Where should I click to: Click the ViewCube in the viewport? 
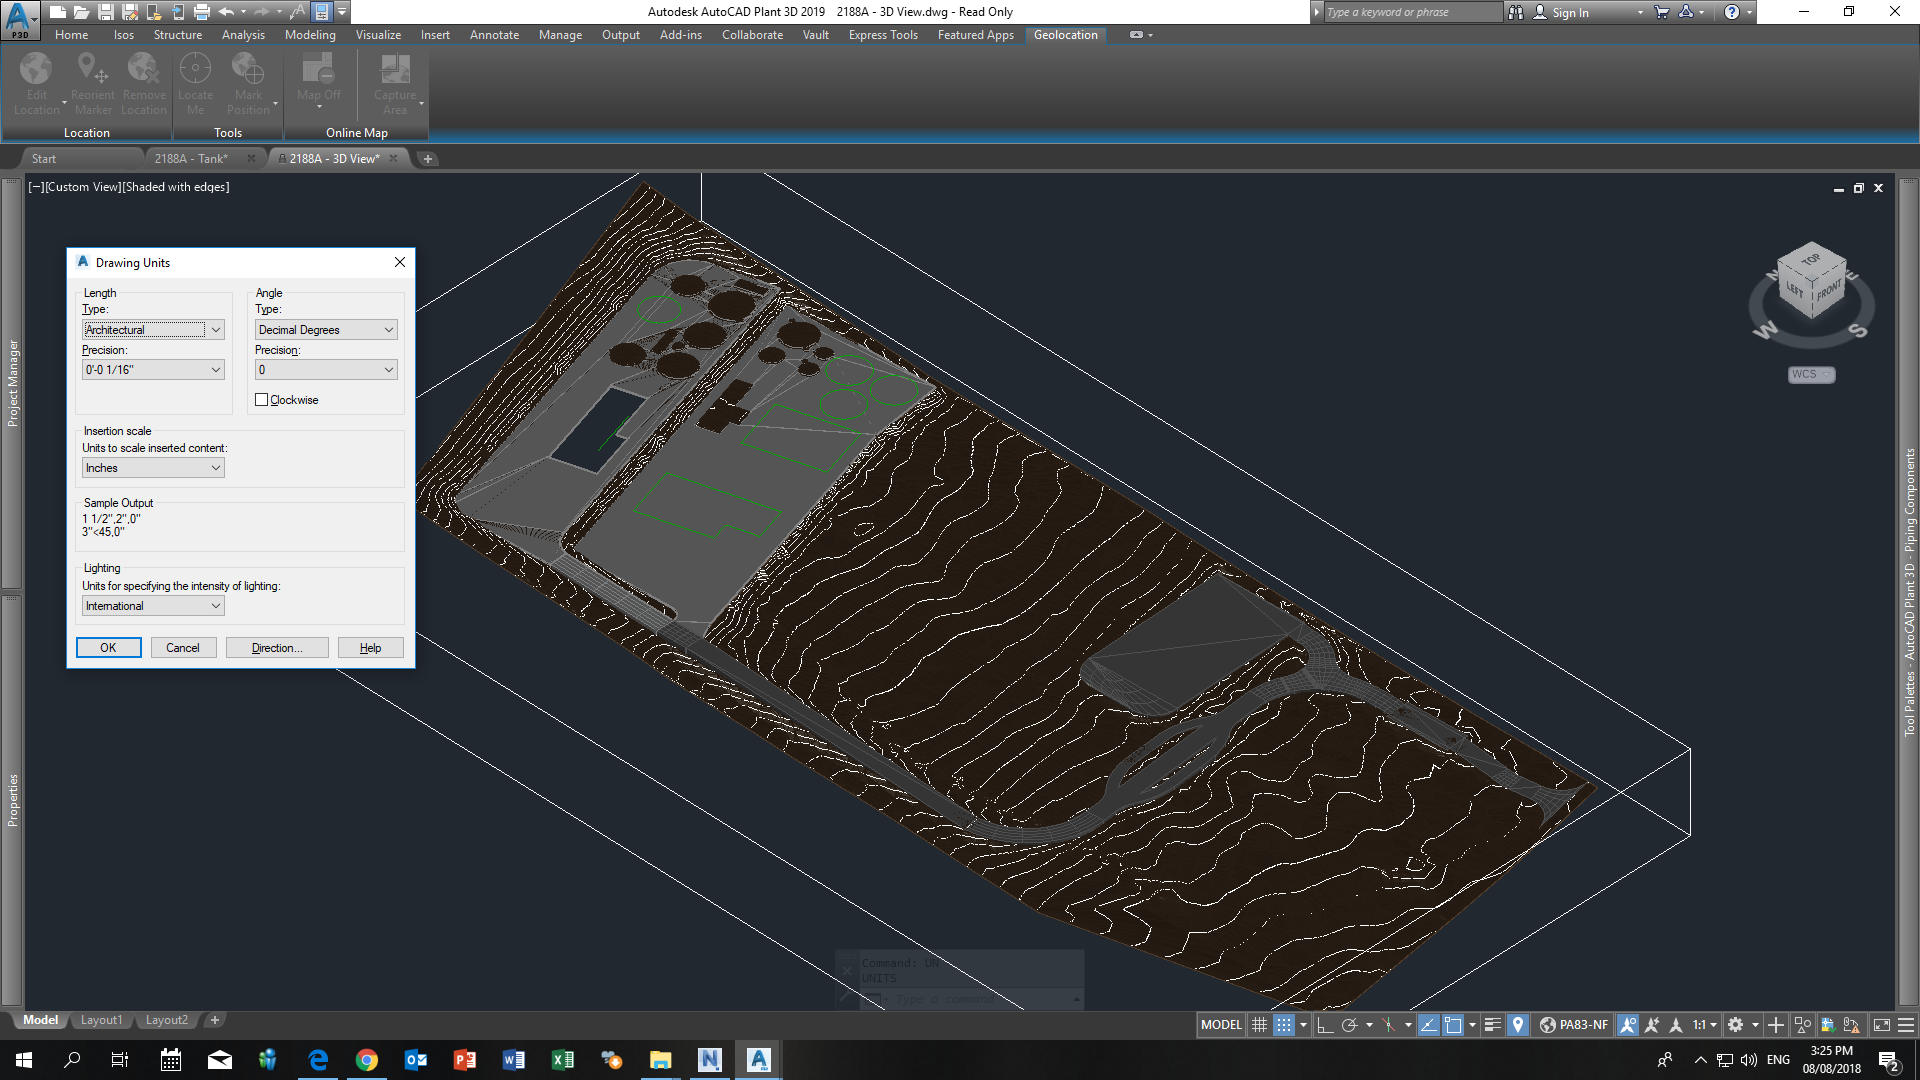1811,281
